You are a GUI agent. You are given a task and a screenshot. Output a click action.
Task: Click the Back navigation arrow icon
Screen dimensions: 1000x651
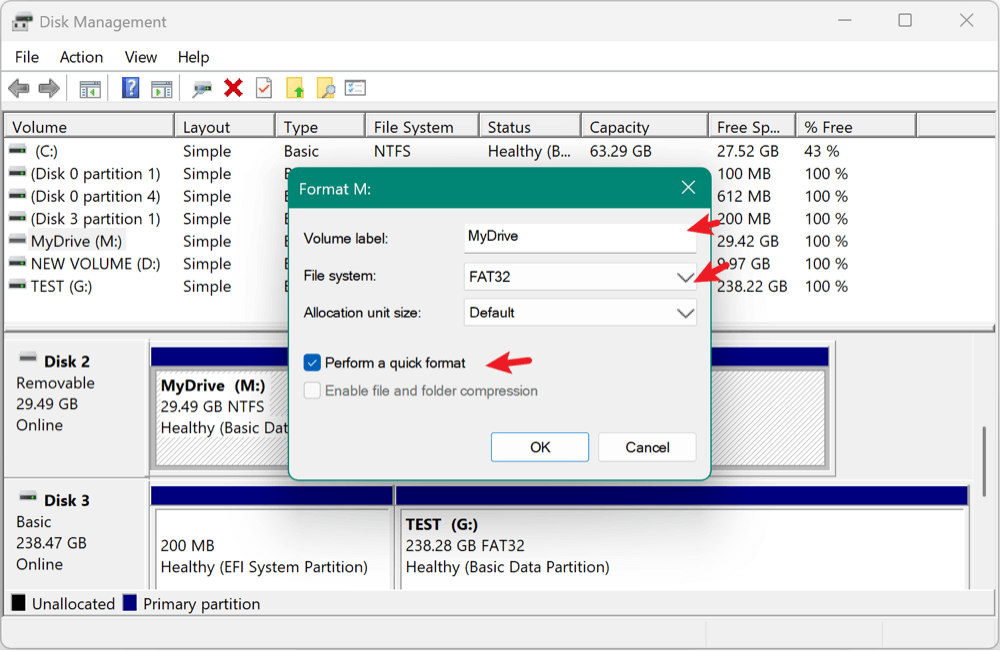click(x=18, y=88)
